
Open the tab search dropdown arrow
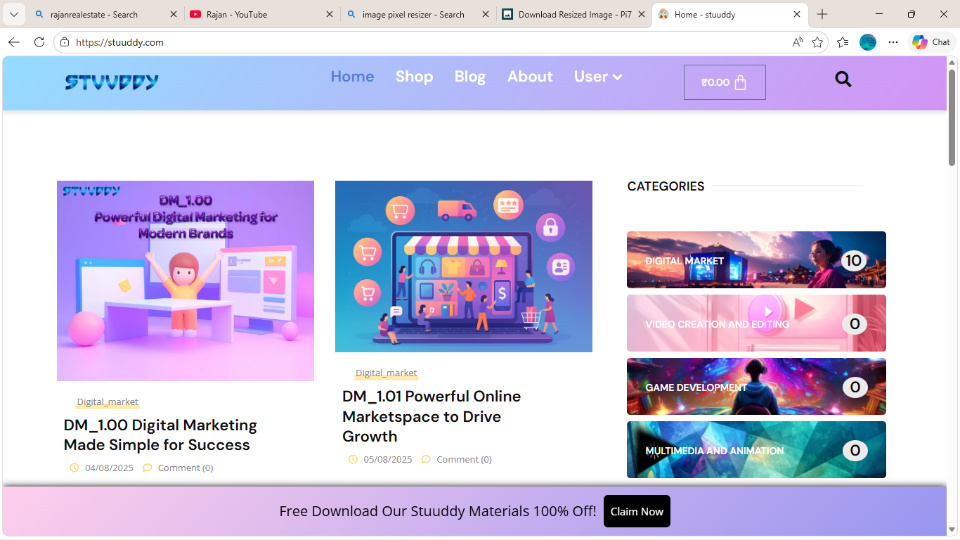click(x=14, y=14)
